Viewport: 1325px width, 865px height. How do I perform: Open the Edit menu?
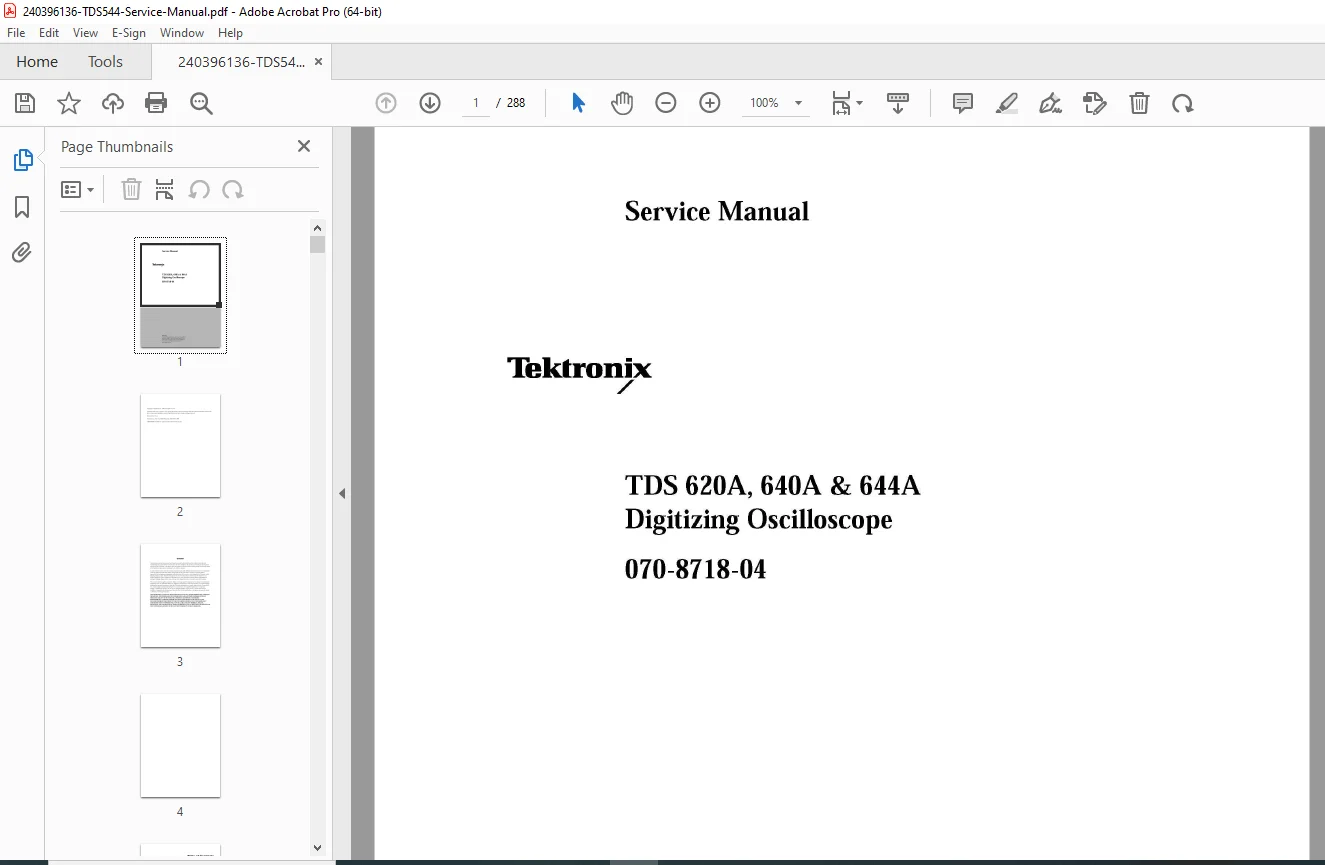coord(49,33)
